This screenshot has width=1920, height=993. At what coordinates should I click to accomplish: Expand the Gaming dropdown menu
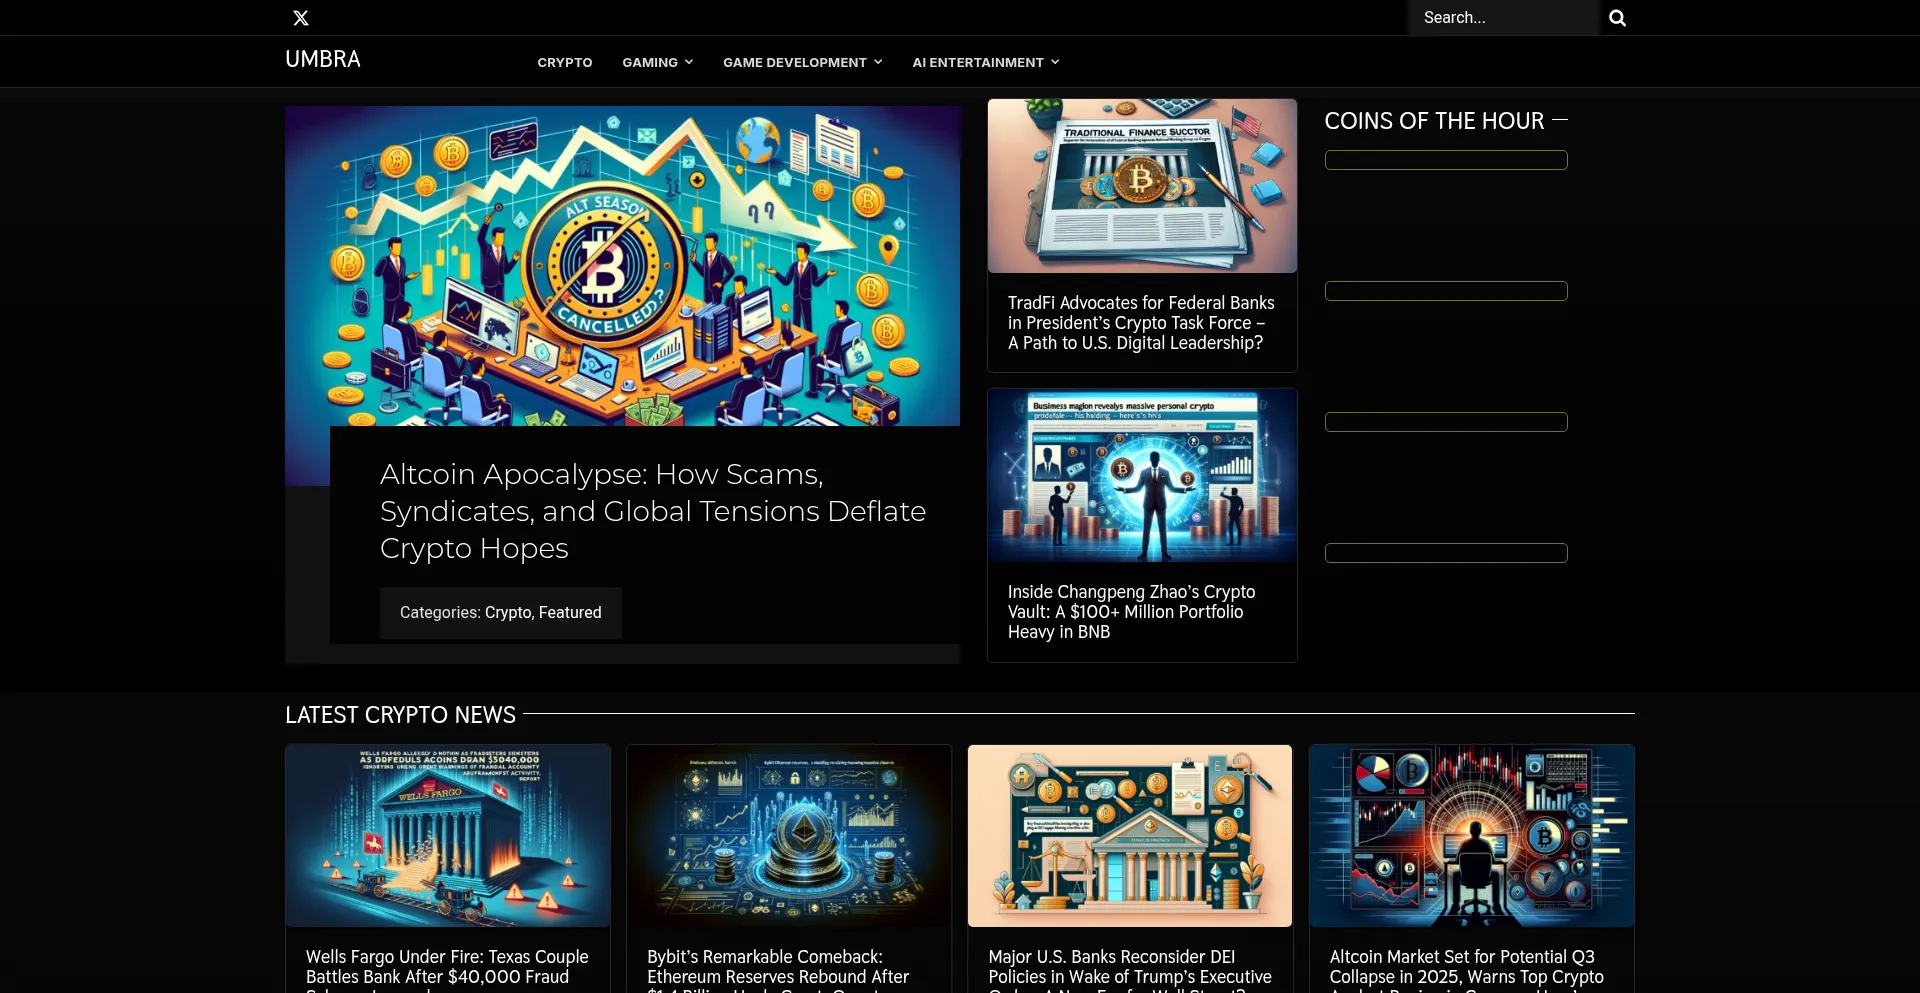point(657,62)
